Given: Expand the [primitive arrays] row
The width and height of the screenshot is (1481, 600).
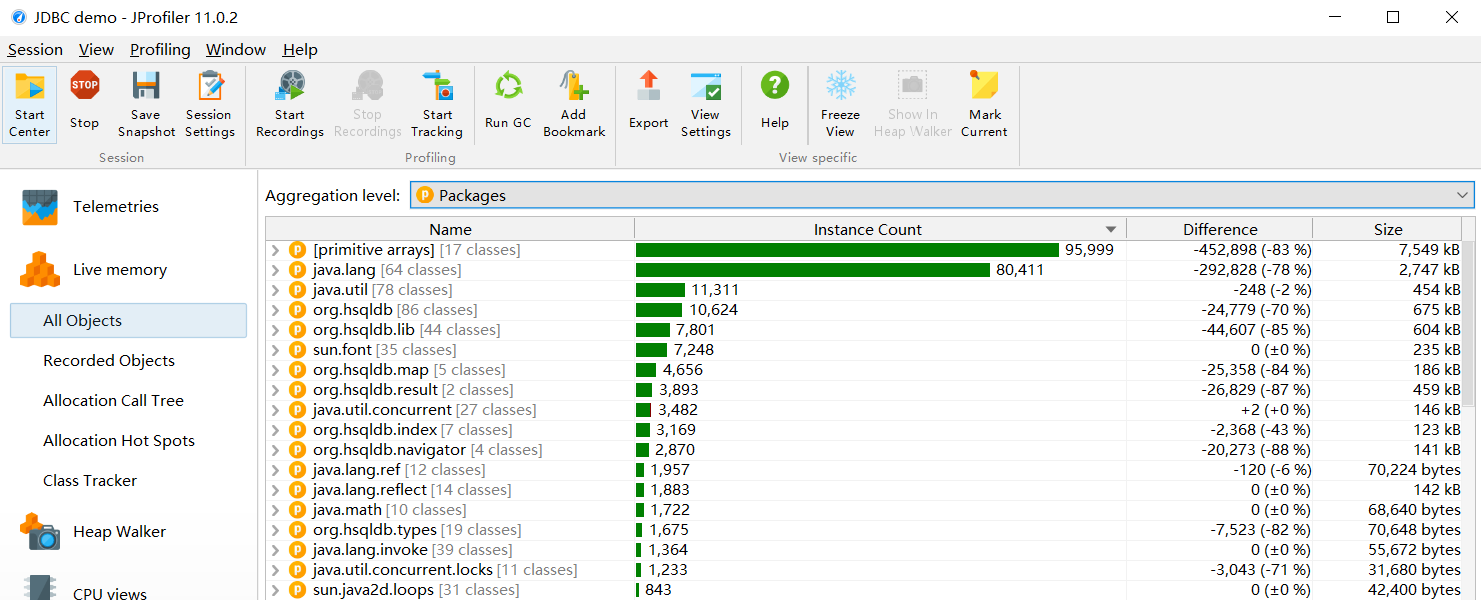Looking at the screenshot, I should tap(276, 250).
